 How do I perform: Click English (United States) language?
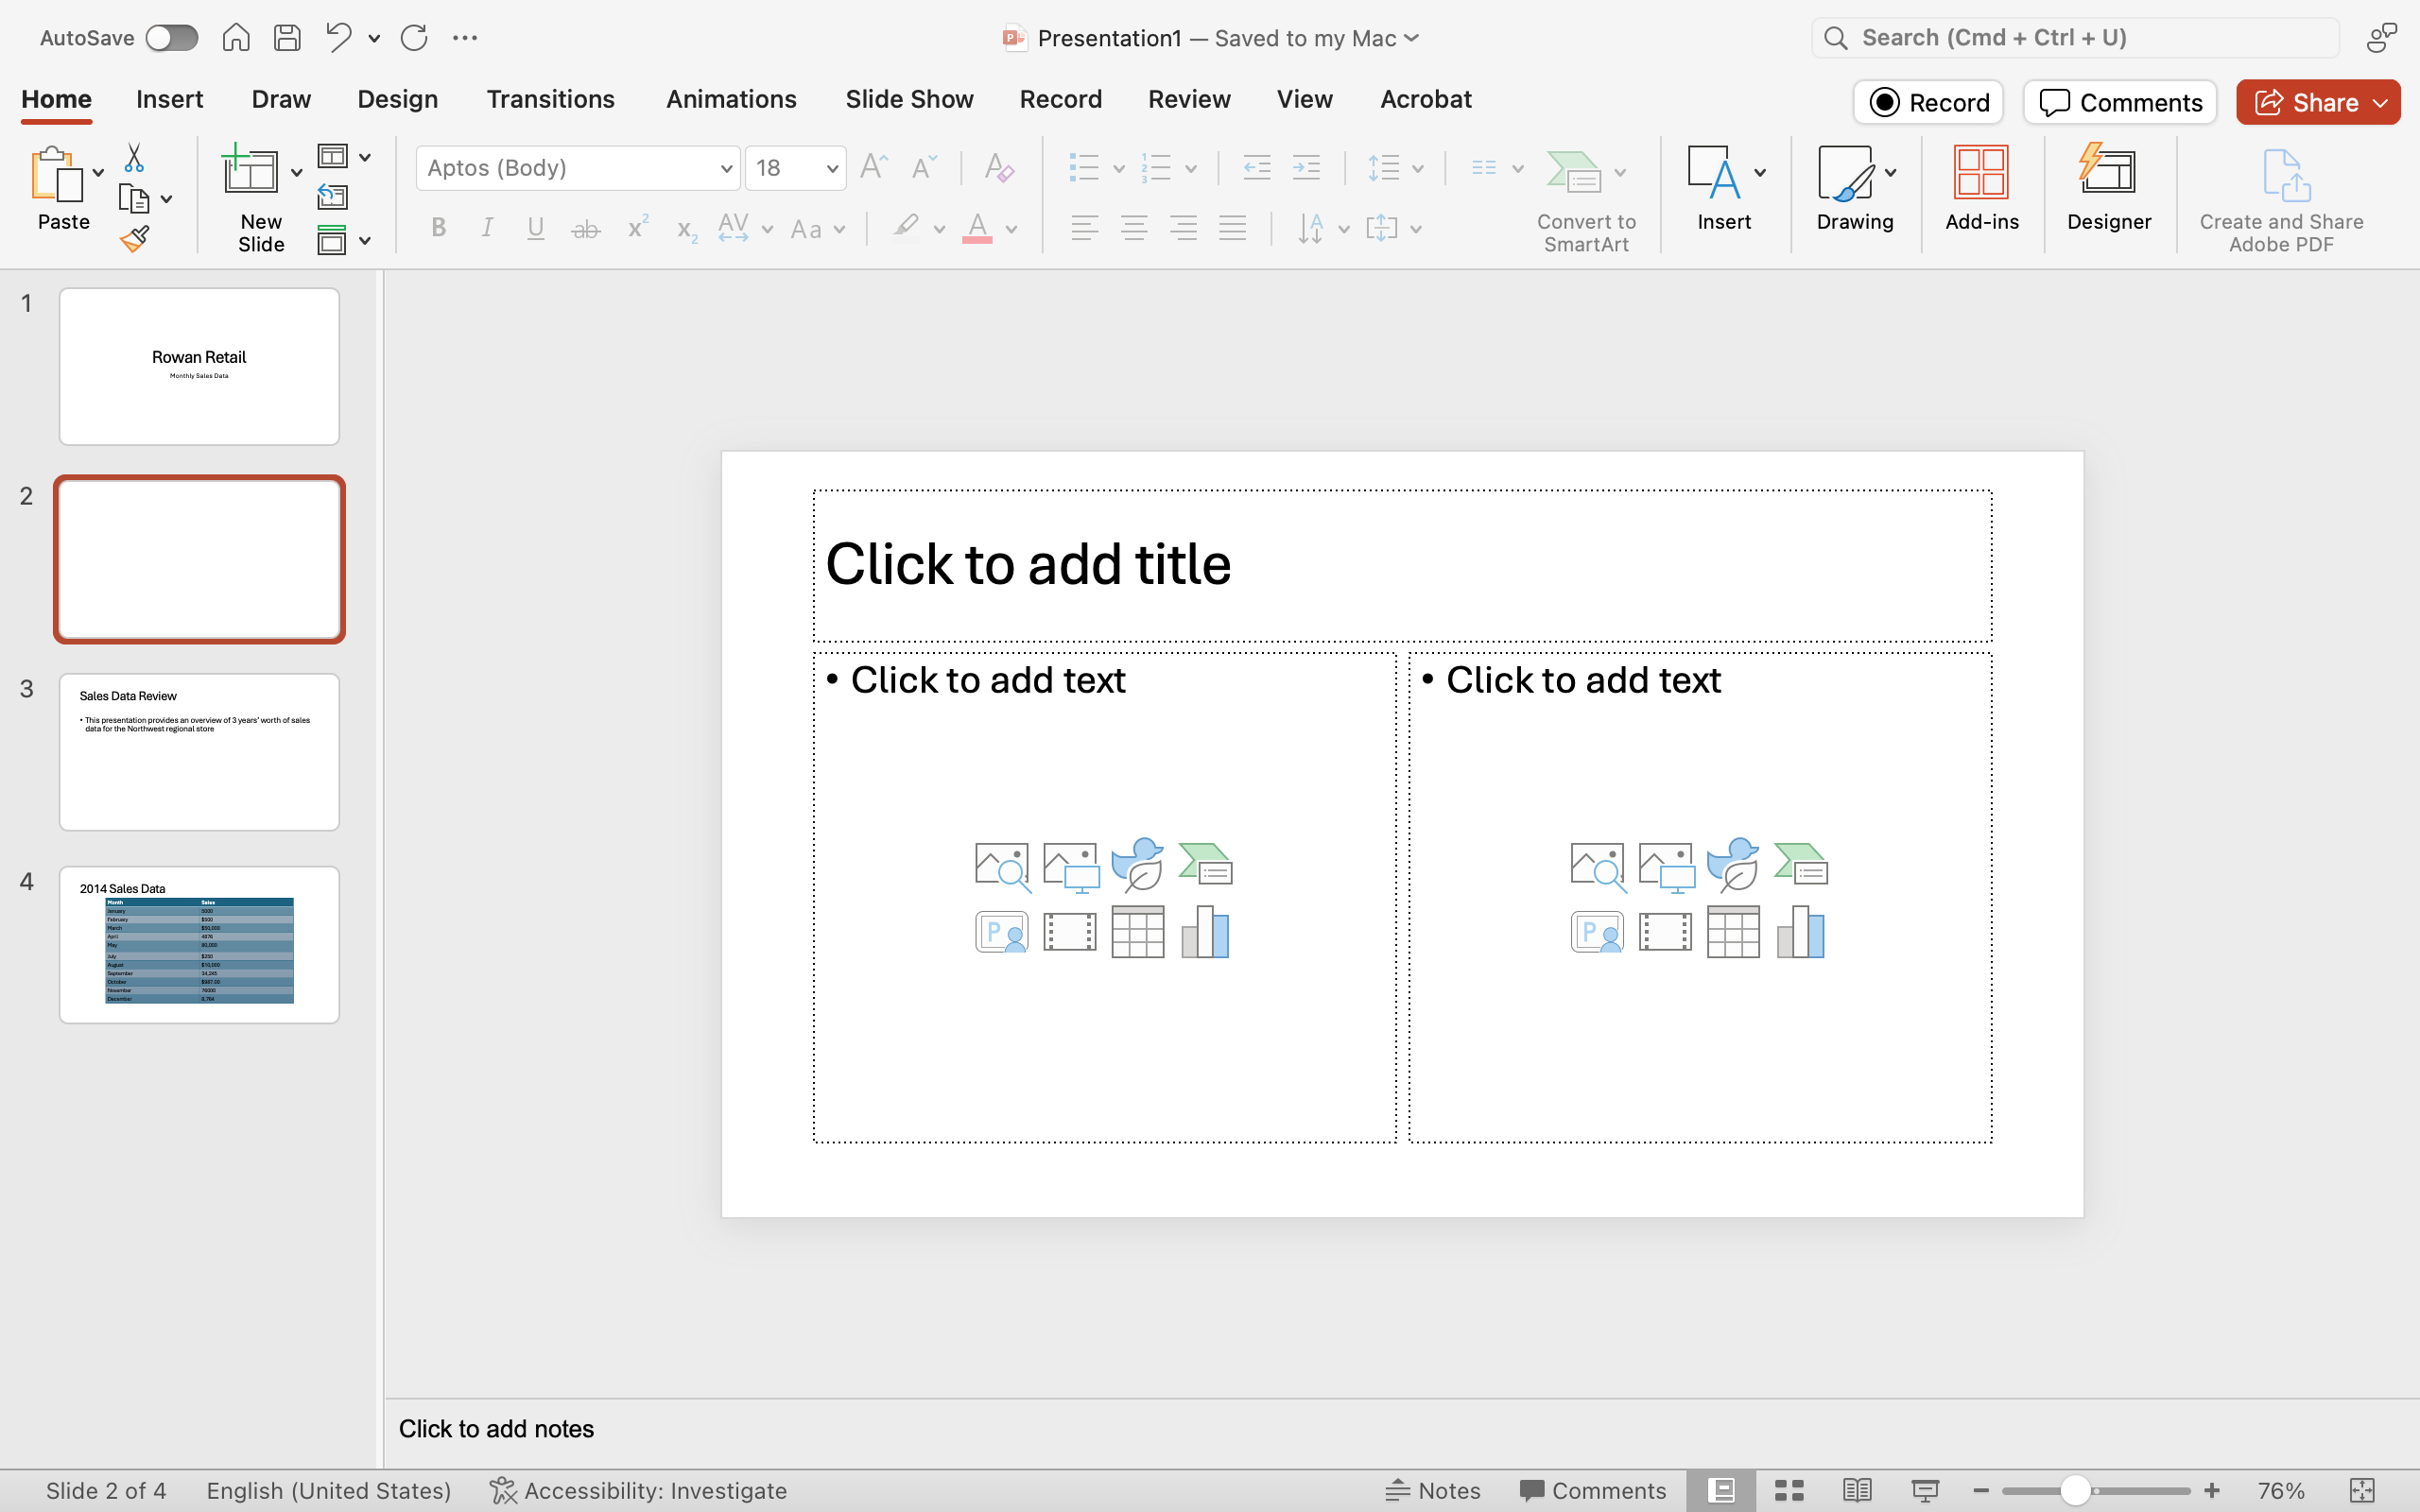click(329, 1490)
